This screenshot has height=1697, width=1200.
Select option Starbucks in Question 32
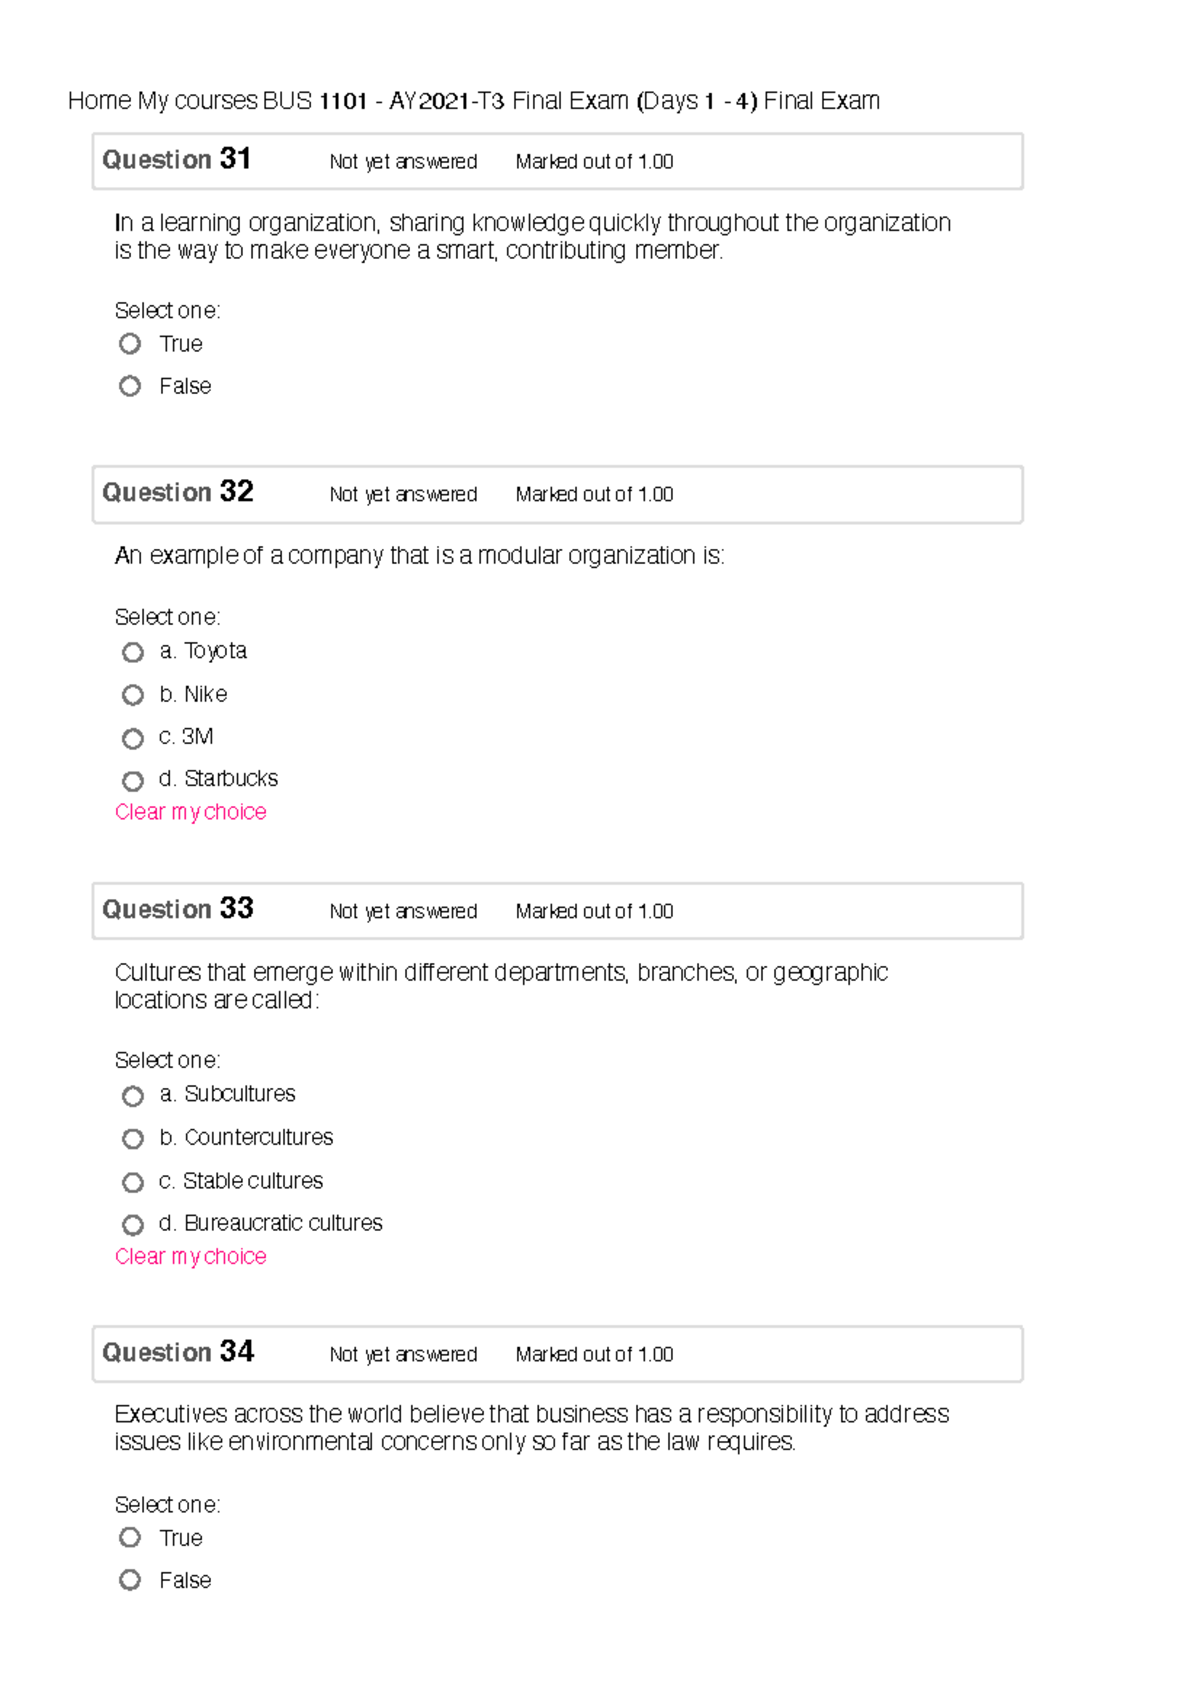point(133,779)
